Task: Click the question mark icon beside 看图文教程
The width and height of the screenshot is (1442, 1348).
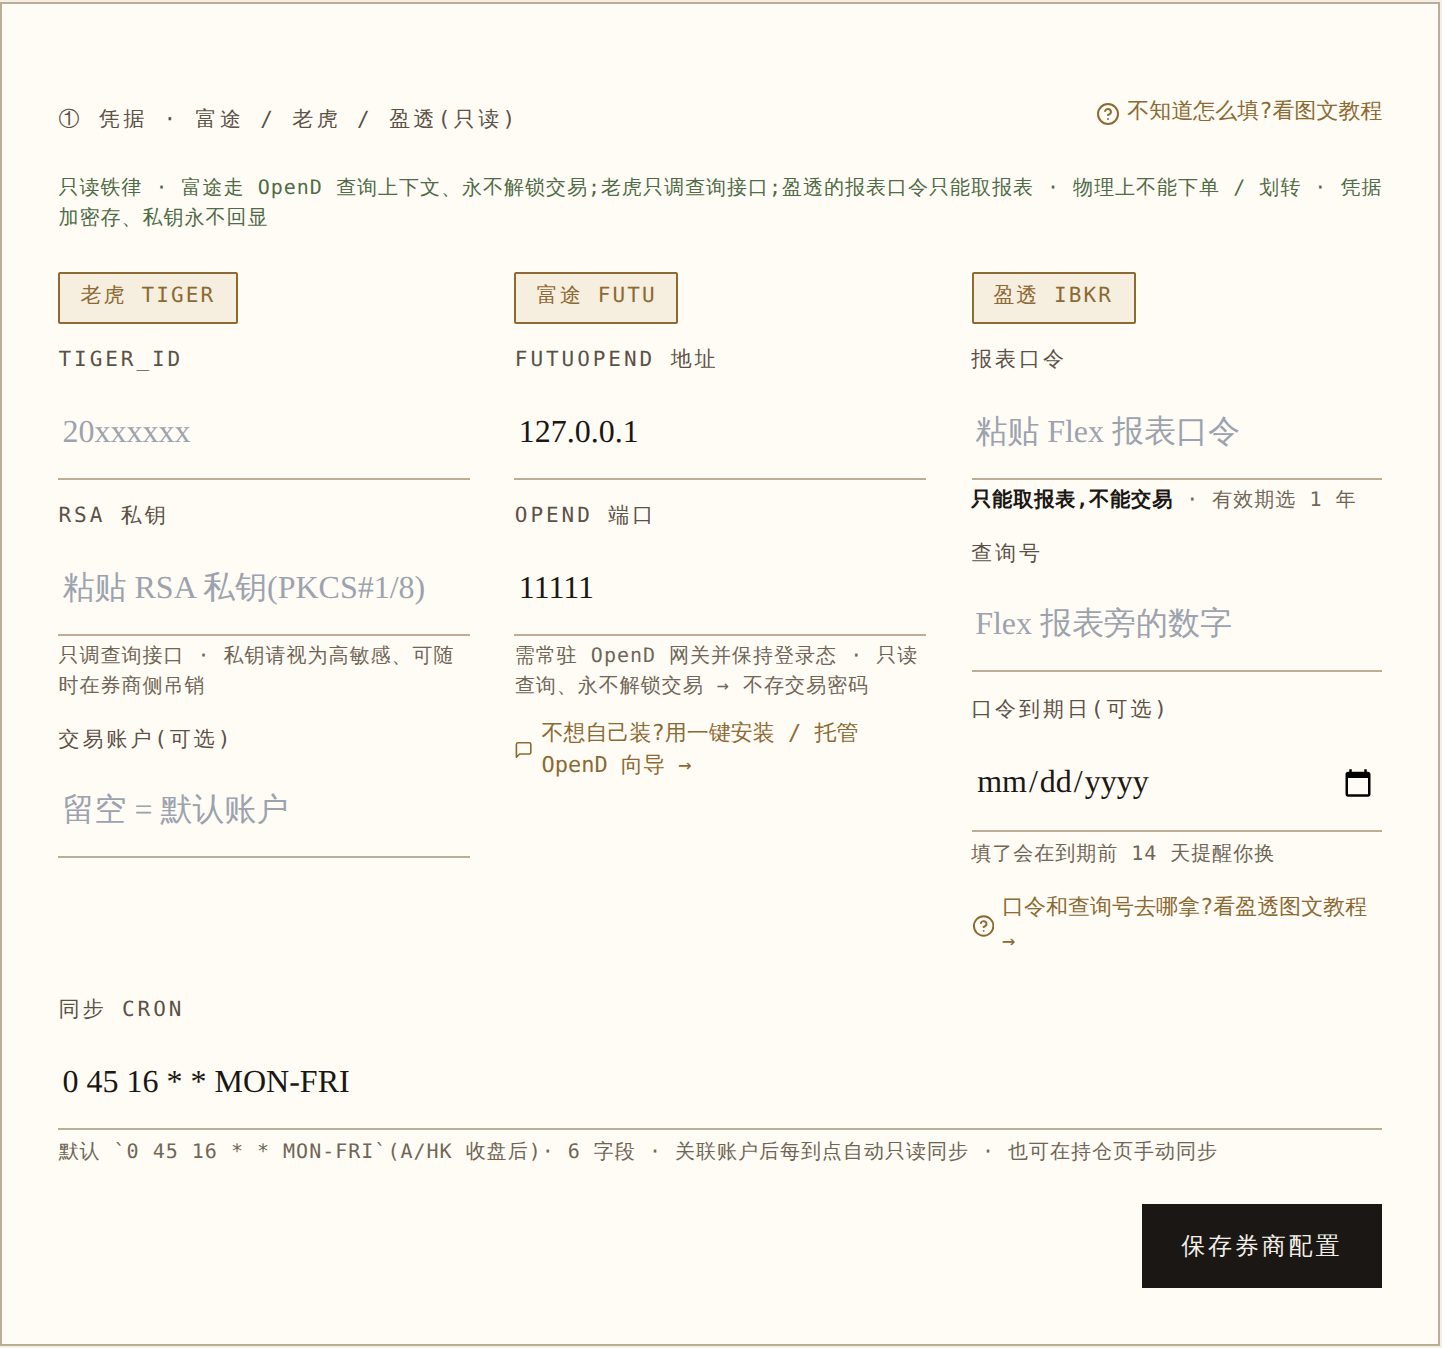Action: 1107,114
